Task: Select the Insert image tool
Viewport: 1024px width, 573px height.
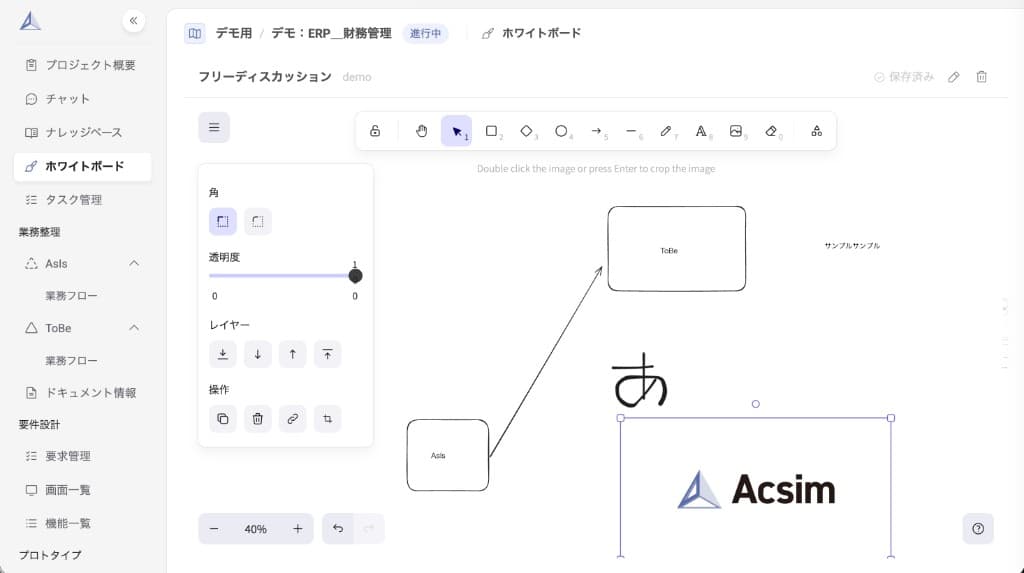Action: point(735,131)
